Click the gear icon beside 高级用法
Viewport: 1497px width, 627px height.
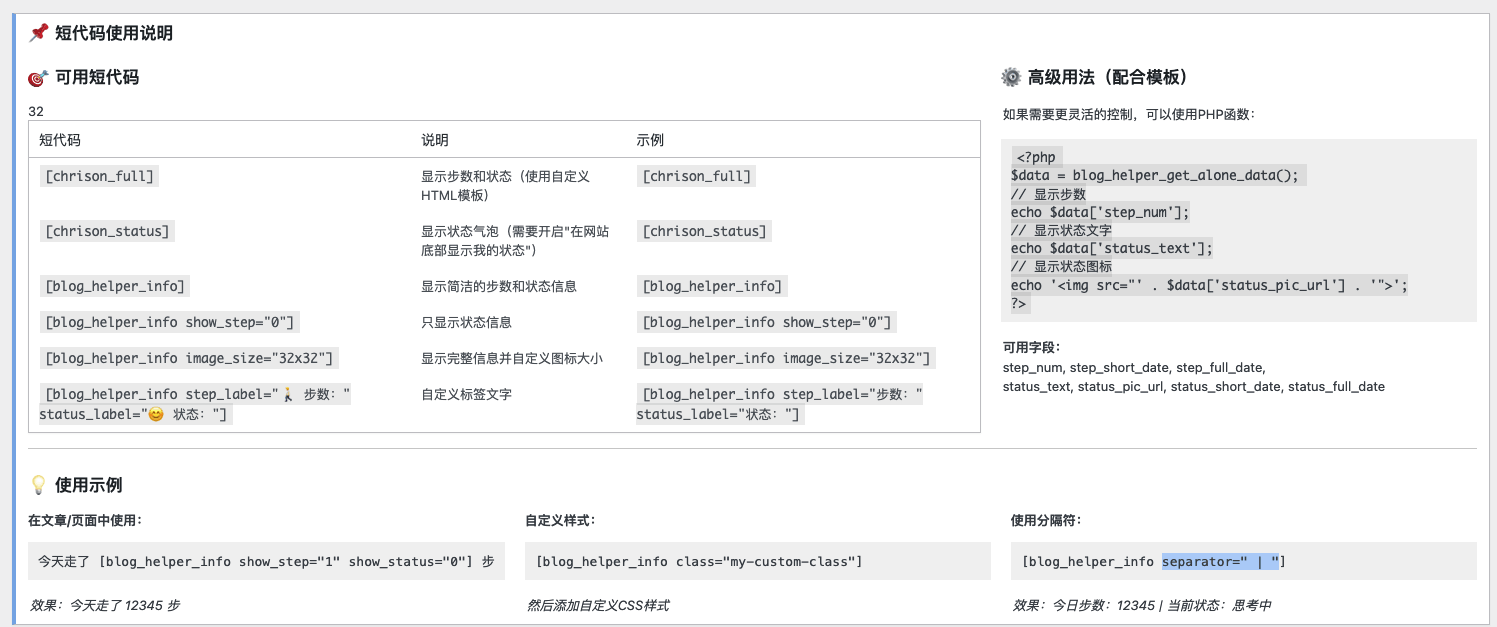click(x=1011, y=77)
